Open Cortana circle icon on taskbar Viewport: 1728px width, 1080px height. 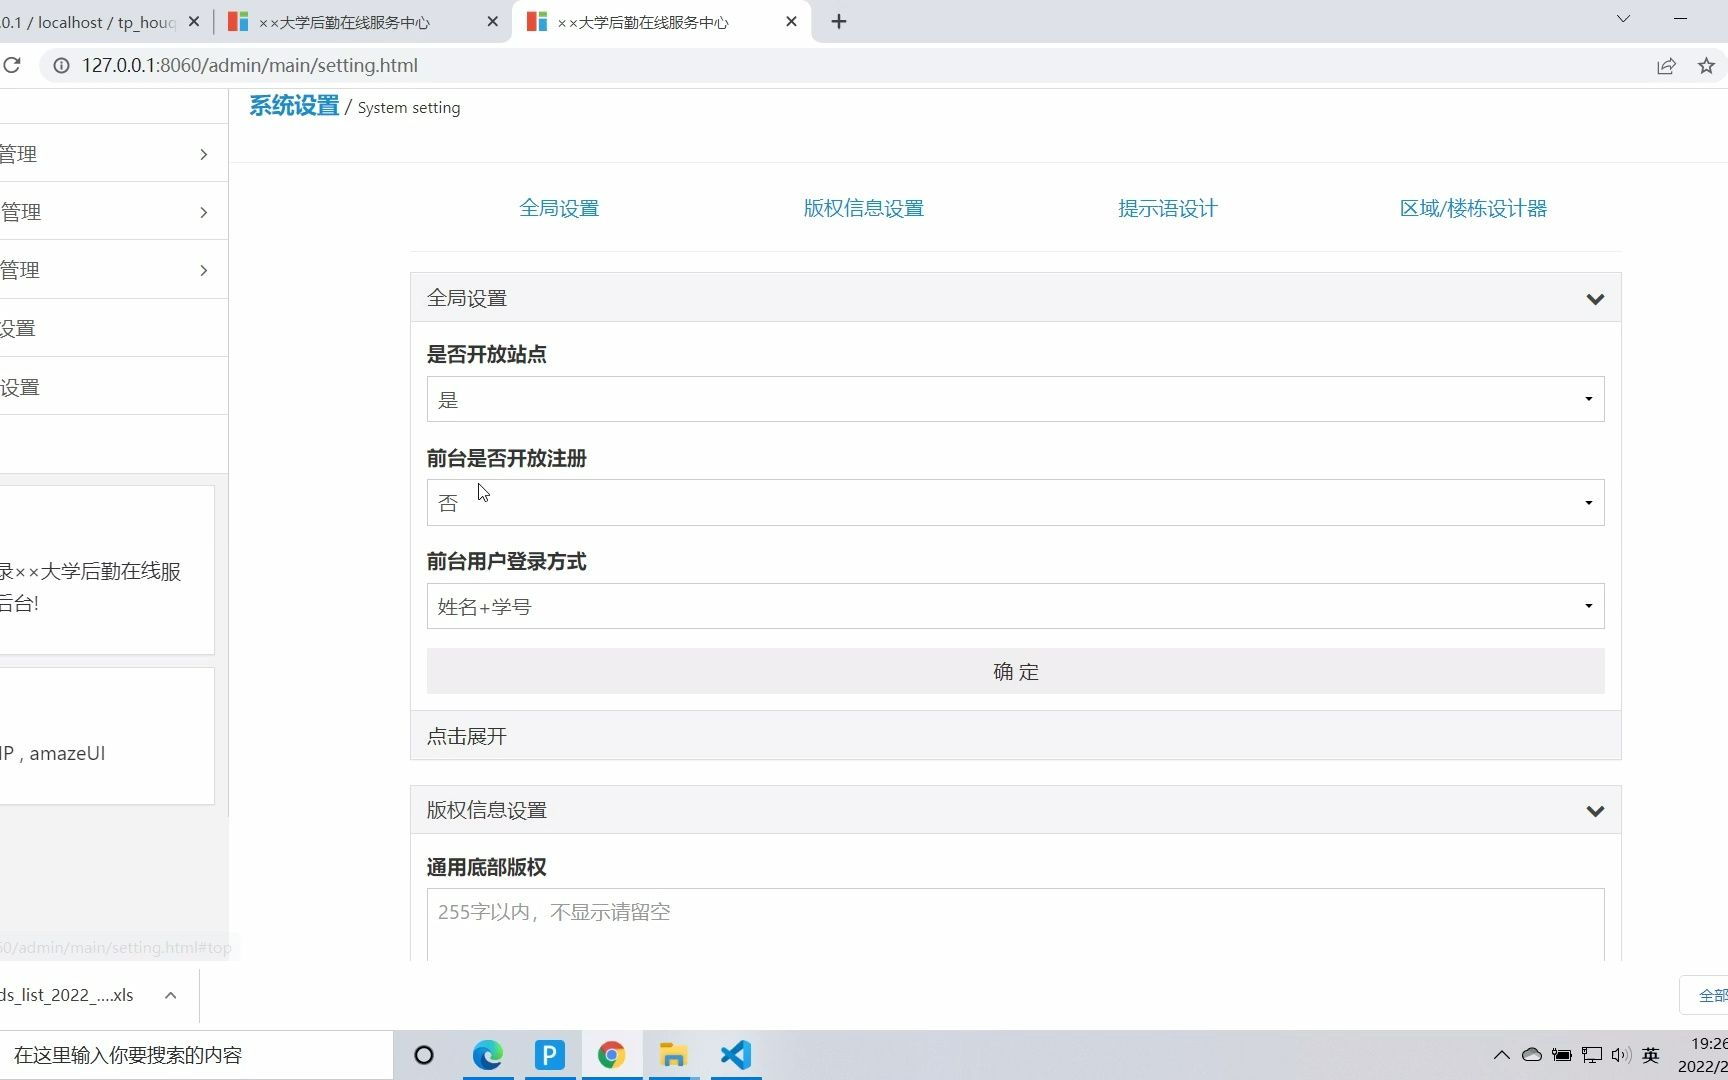pyautogui.click(x=424, y=1055)
